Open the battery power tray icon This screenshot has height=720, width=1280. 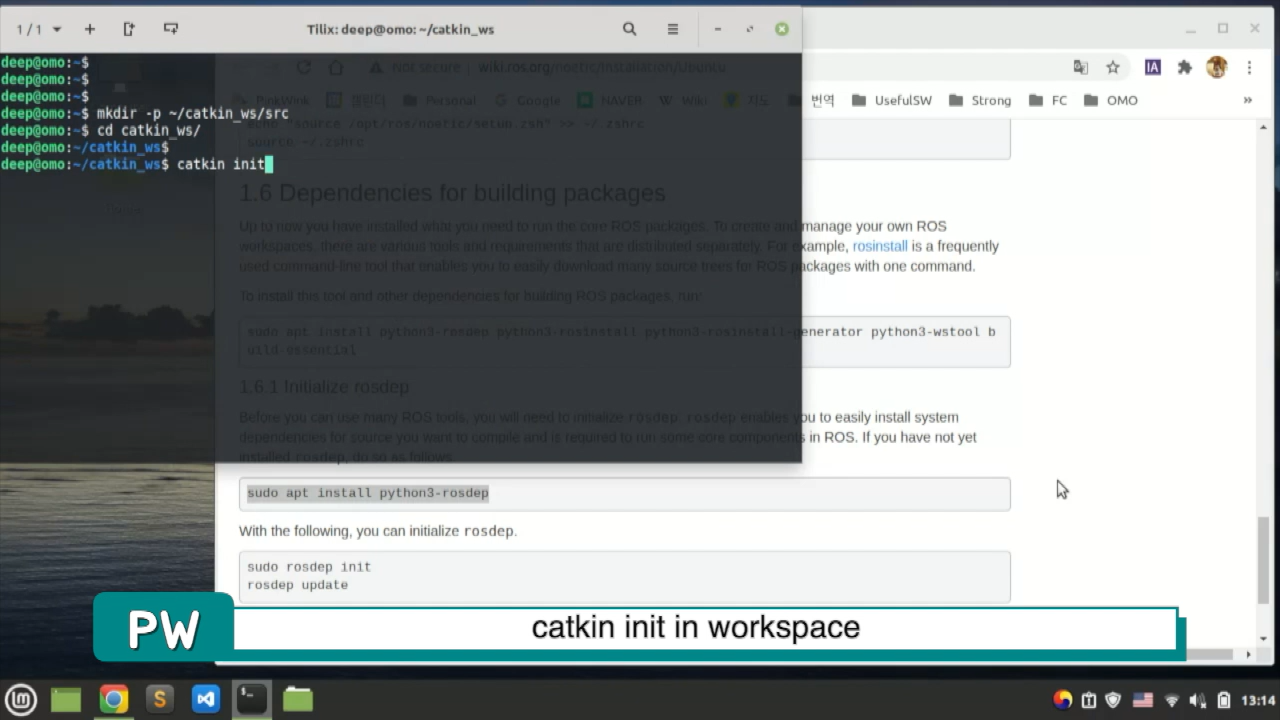click(1223, 700)
